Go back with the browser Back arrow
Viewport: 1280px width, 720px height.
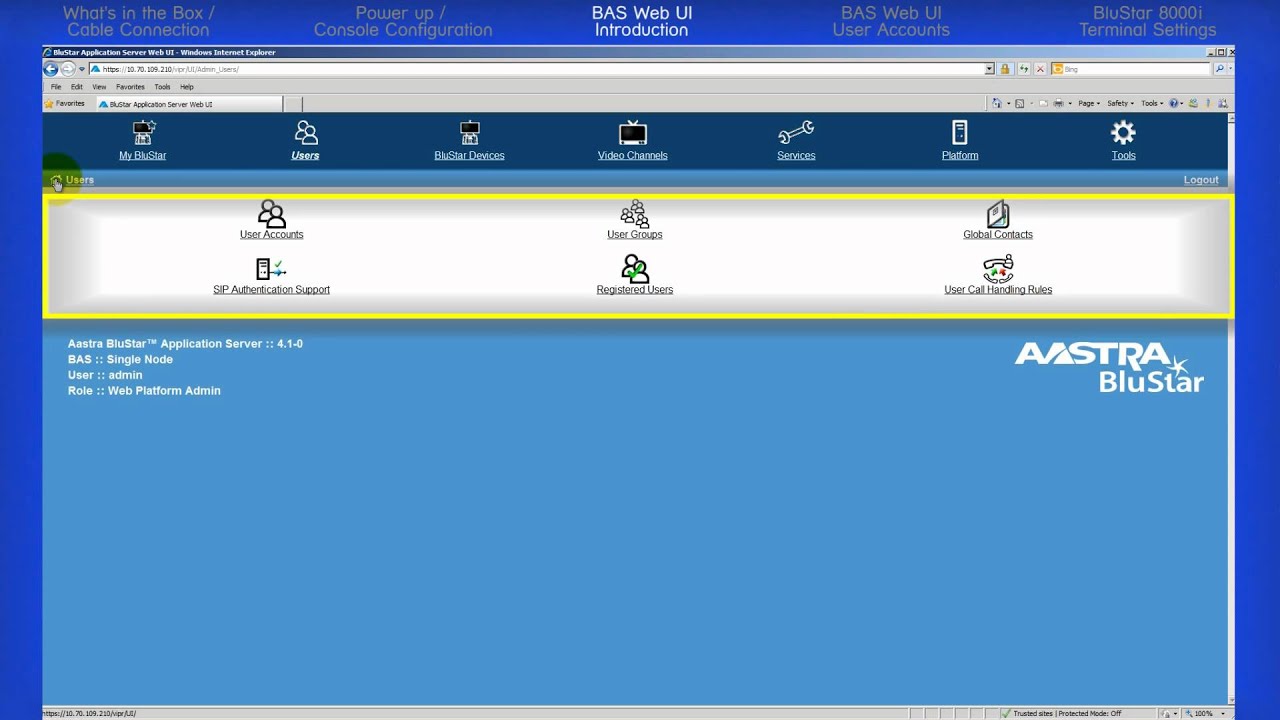pos(51,69)
